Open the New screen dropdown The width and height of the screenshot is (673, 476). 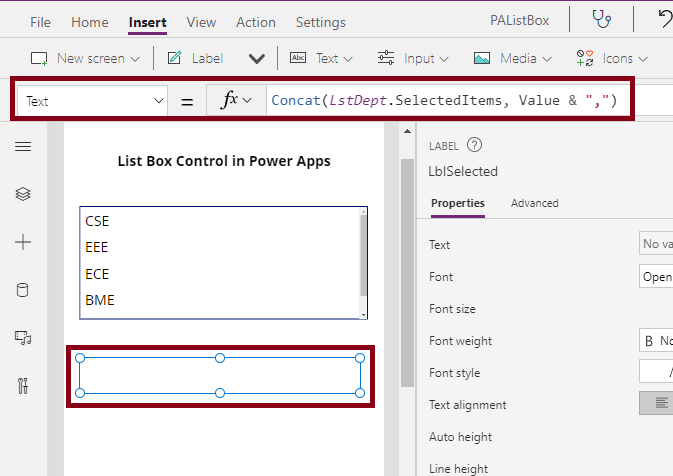[x=85, y=58]
